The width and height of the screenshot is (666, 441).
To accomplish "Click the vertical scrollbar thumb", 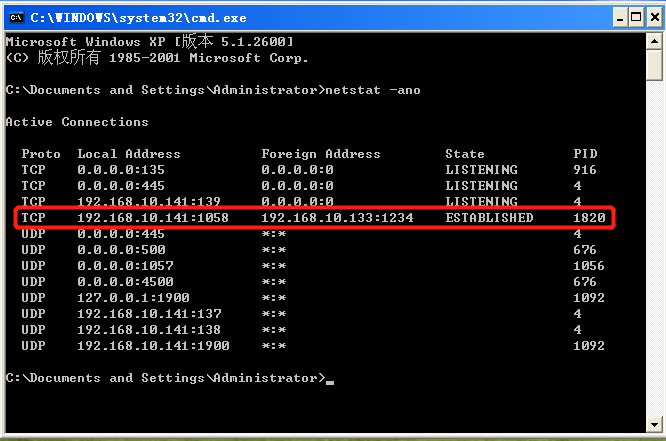I will [x=654, y=65].
